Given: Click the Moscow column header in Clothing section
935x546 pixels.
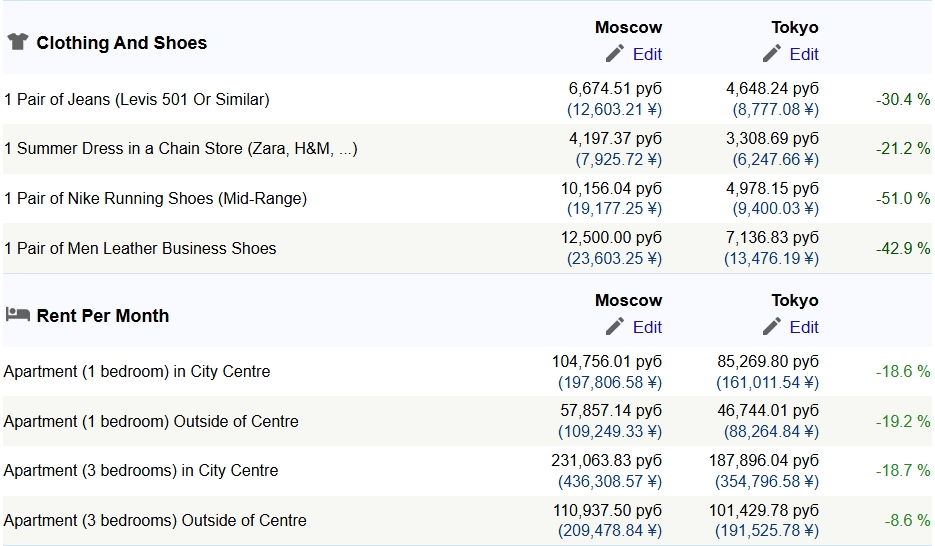Looking at the screenshot, I should pos(629,27).
